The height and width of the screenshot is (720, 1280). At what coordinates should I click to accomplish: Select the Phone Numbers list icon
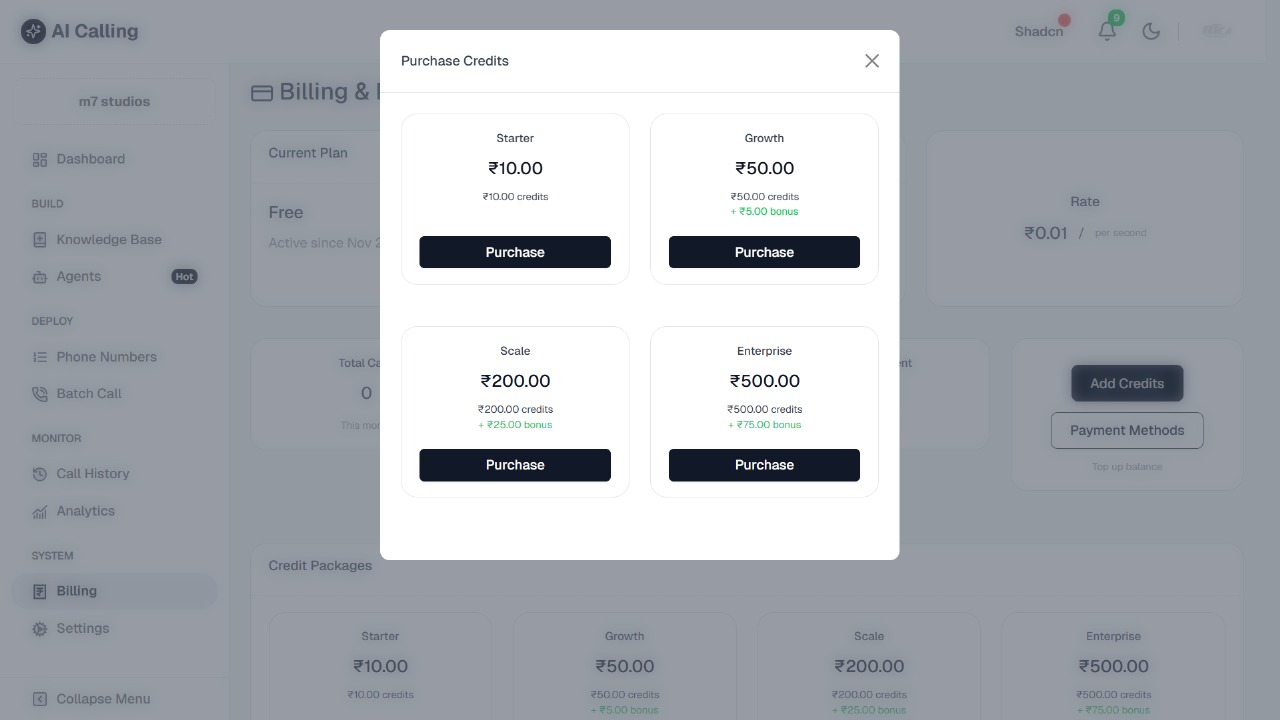click(x=38, y=357)
